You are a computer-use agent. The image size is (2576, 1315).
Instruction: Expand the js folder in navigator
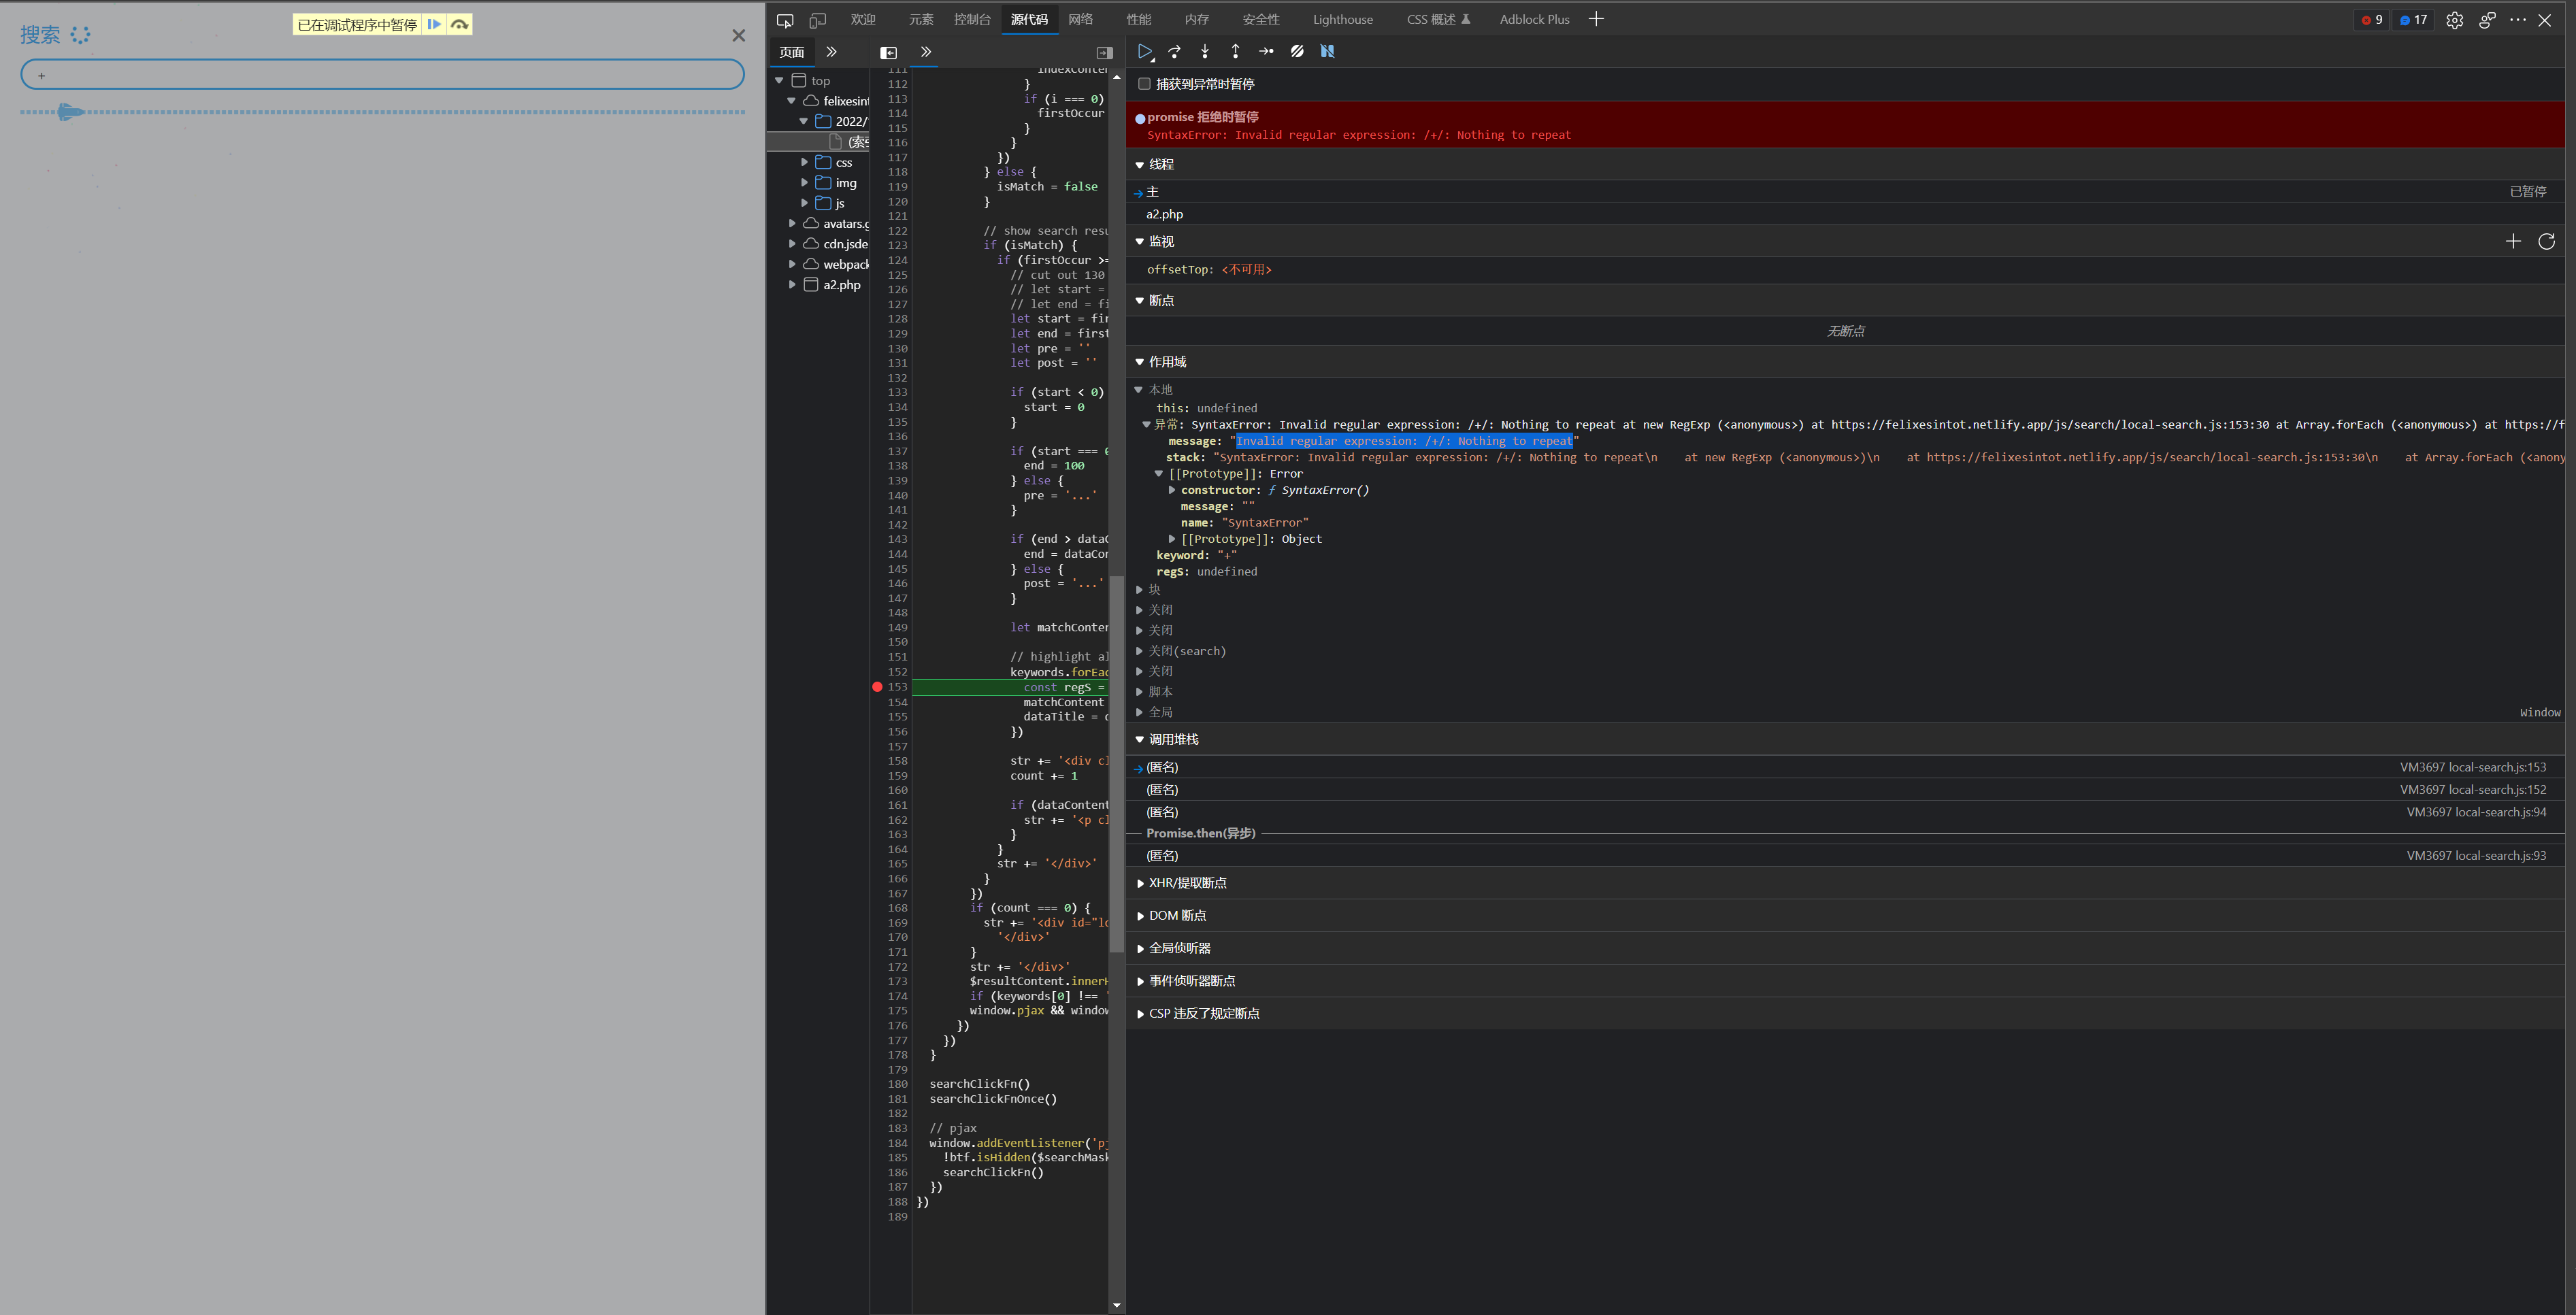click(804, 203)
